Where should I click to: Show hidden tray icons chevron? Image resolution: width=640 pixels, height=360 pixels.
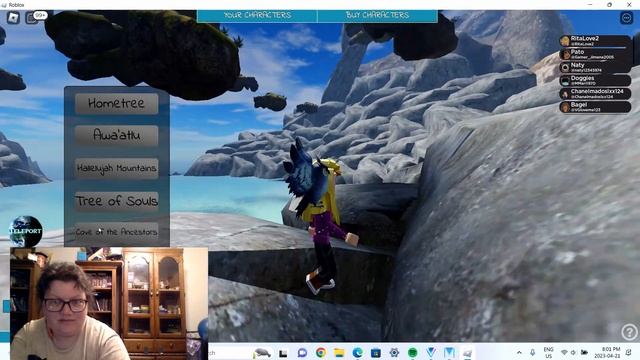(x=519, y=352)
